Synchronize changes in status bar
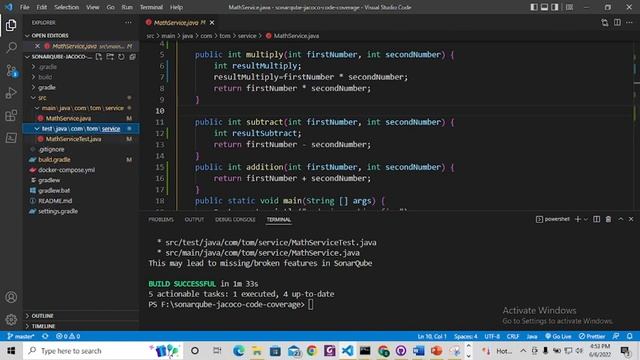640x360 pixels. [45, 336]
